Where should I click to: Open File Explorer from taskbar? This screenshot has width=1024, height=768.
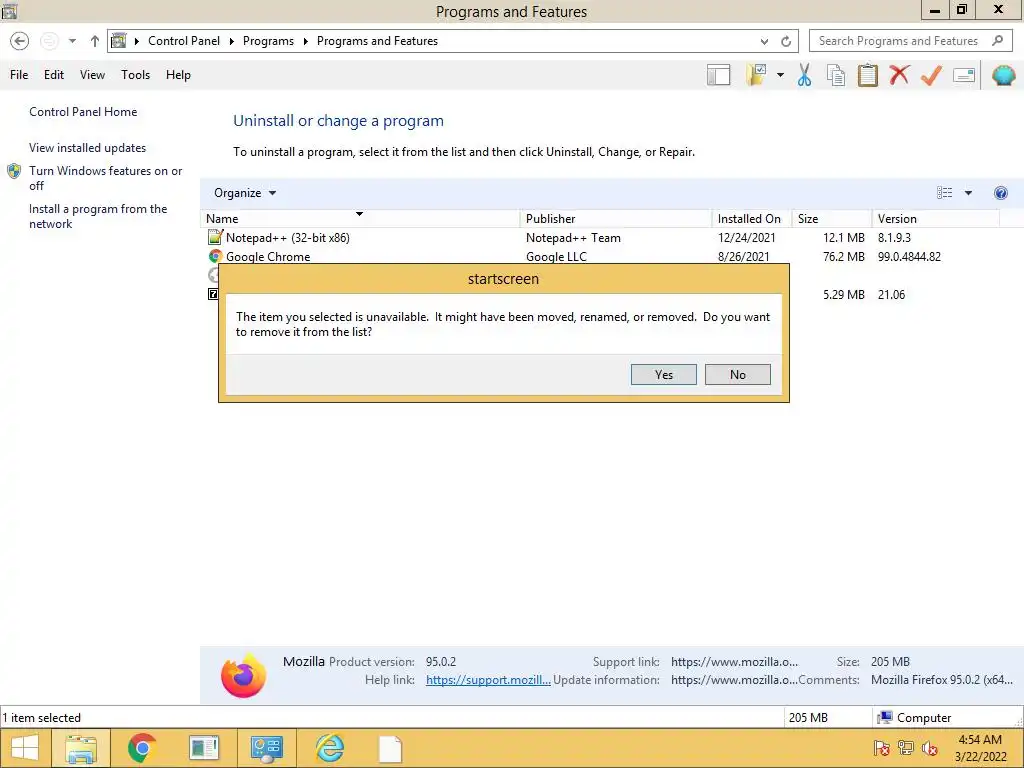tap(81, 748)
